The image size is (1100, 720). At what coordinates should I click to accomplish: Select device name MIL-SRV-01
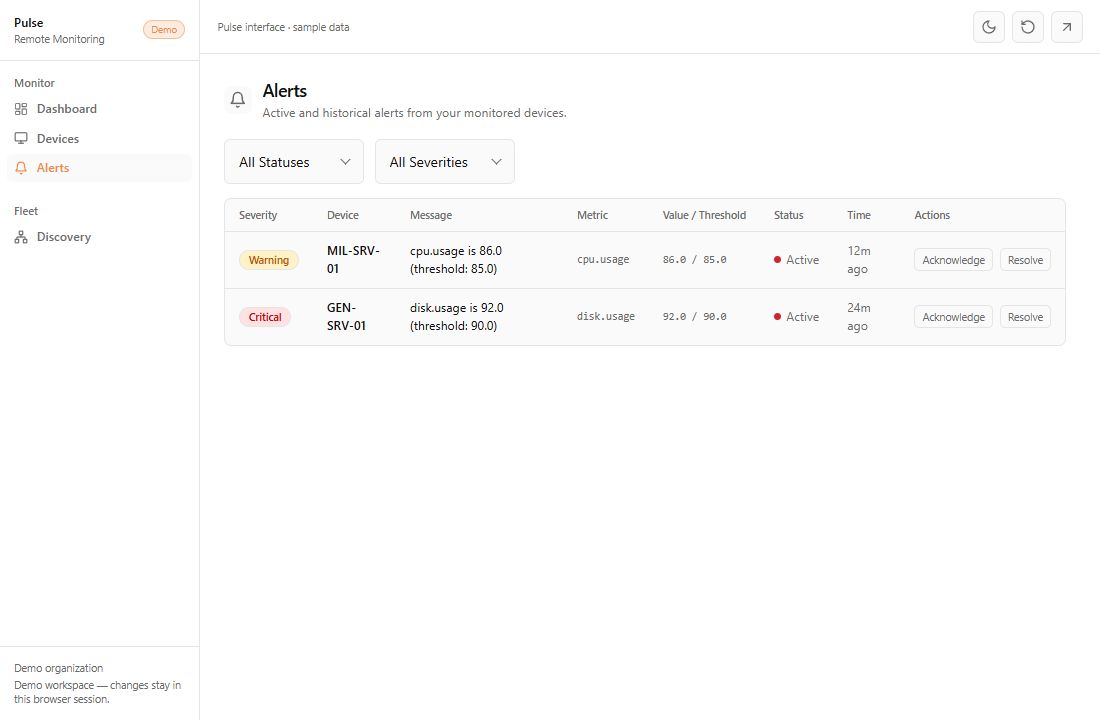coord(353,260)
